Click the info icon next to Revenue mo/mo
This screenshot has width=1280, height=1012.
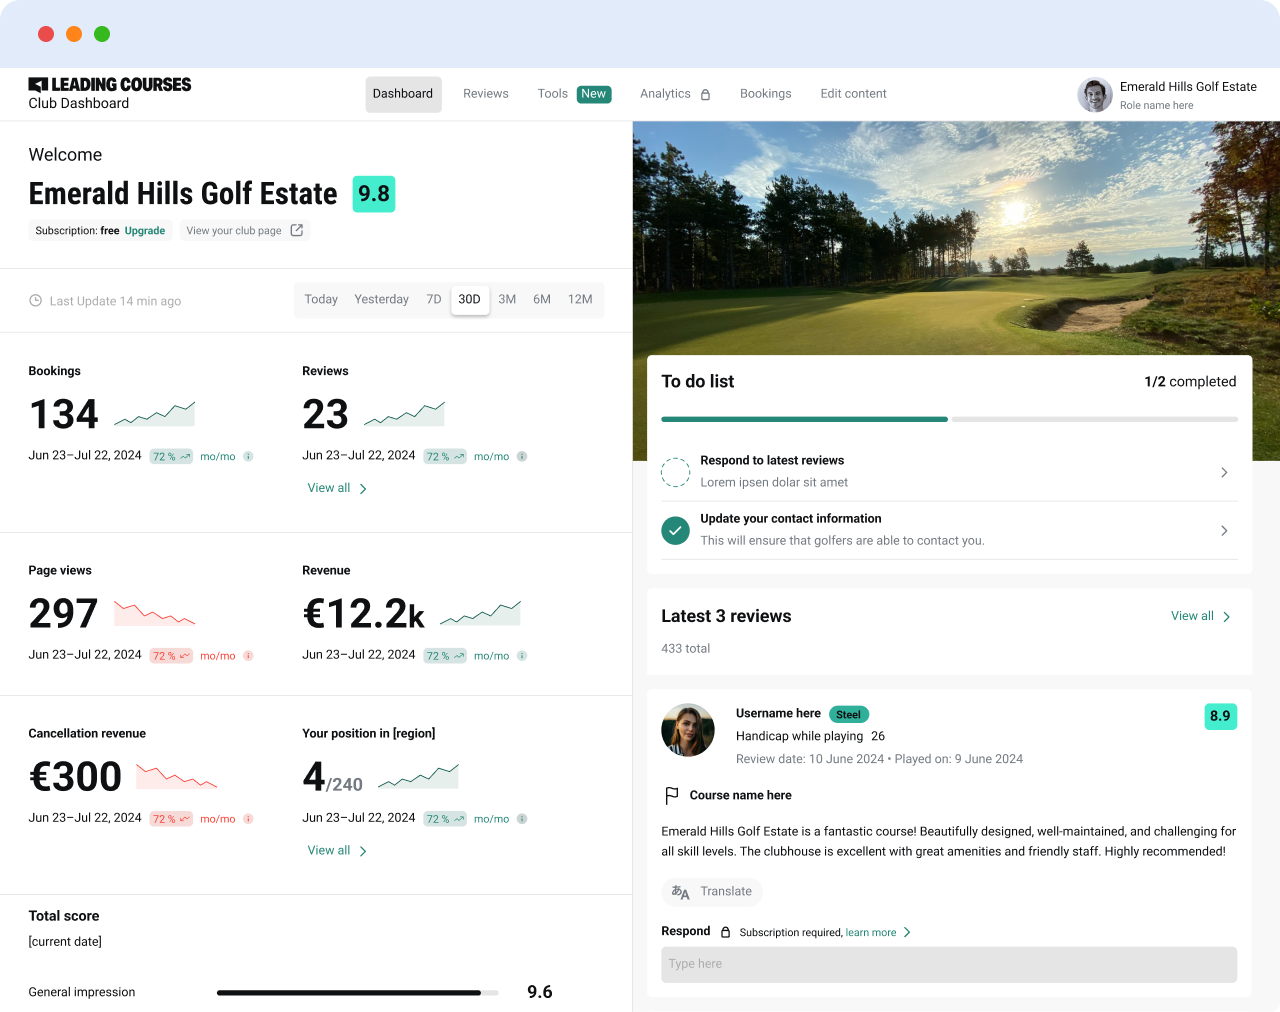[x=522, y=656]
